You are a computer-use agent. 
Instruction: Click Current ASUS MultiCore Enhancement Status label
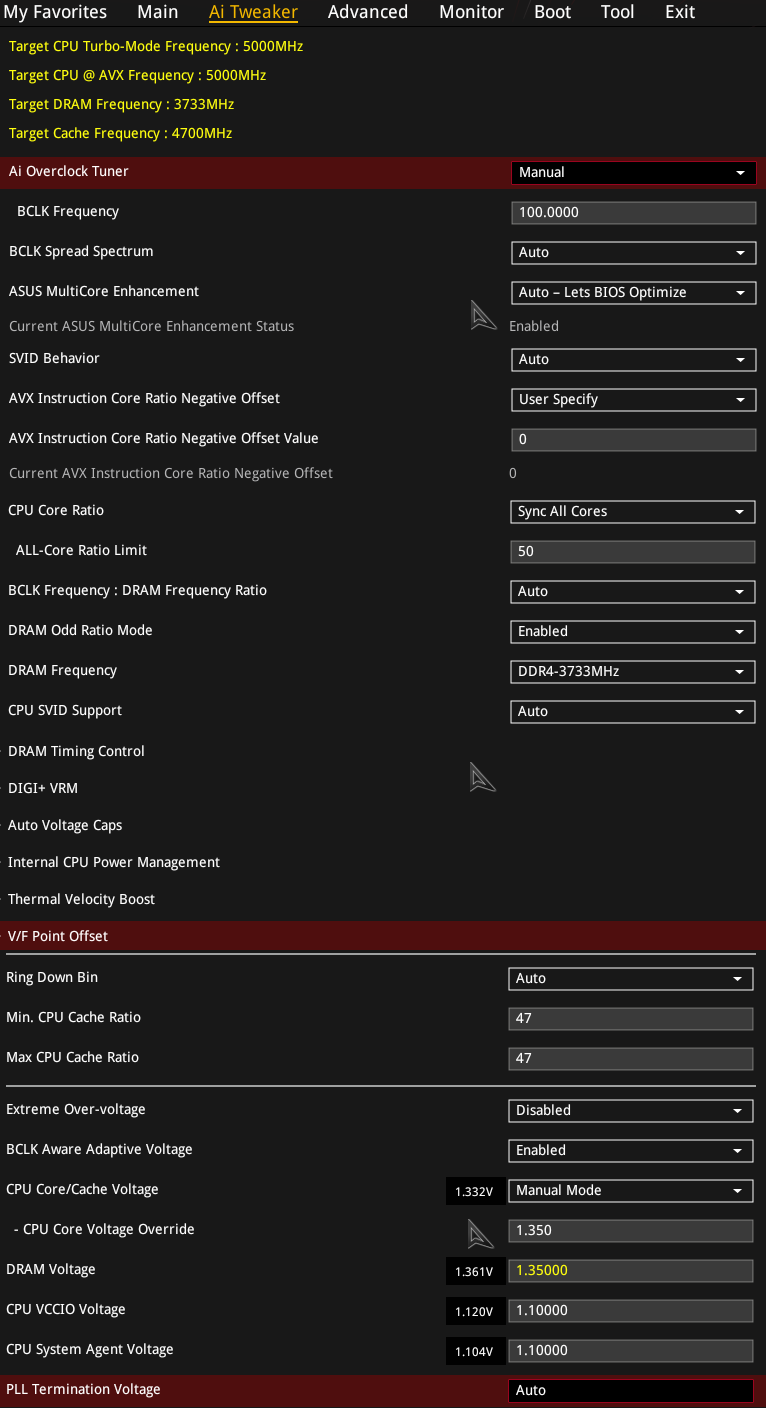(x=151, y=326)
